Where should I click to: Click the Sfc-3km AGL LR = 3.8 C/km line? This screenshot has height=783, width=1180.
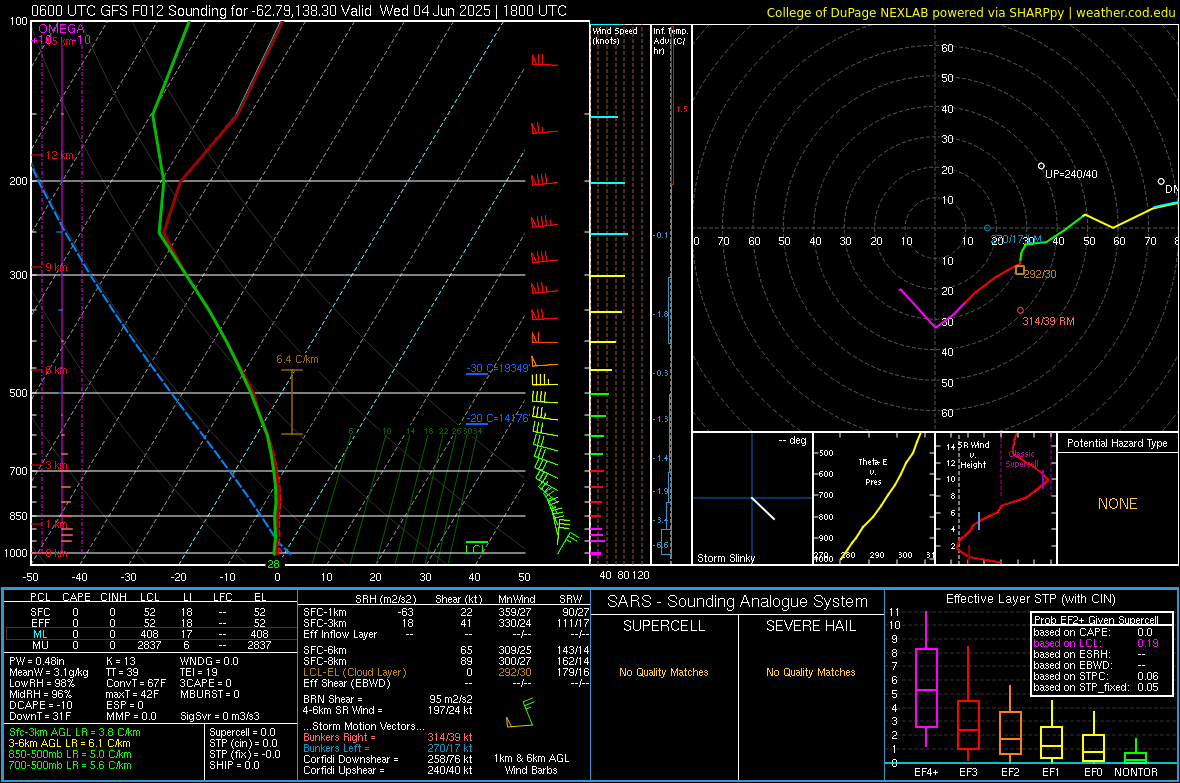click(75, 732)
